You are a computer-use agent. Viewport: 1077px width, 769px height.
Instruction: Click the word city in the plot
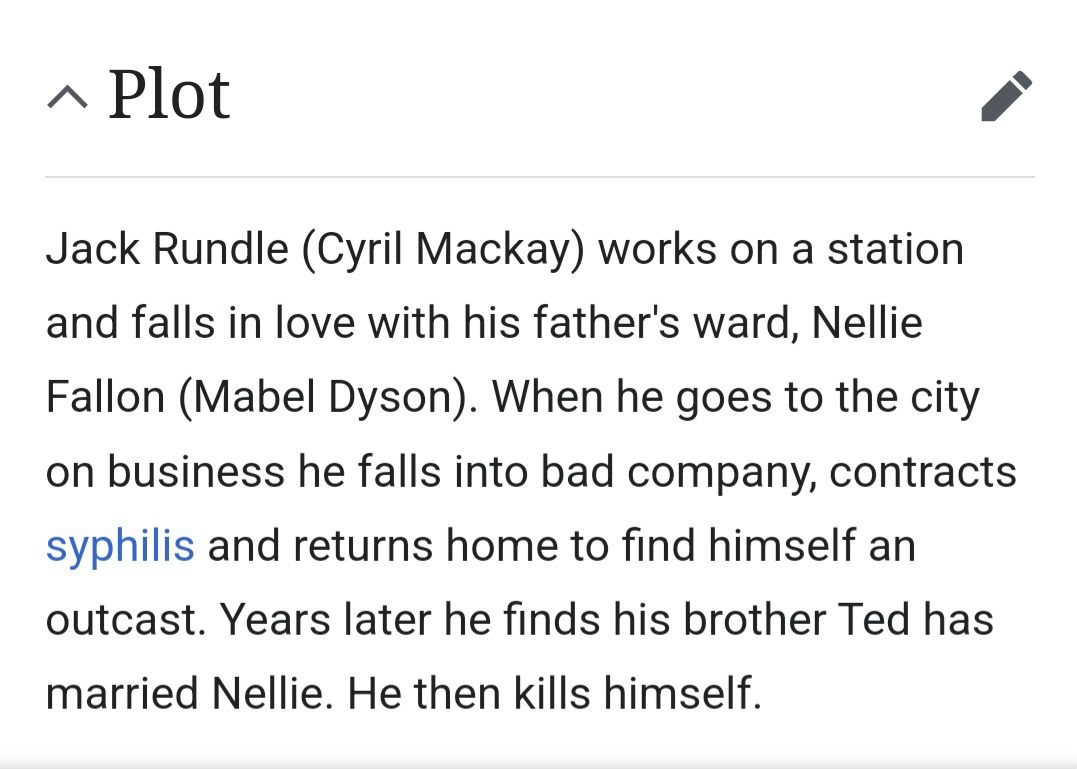(941, 397)
